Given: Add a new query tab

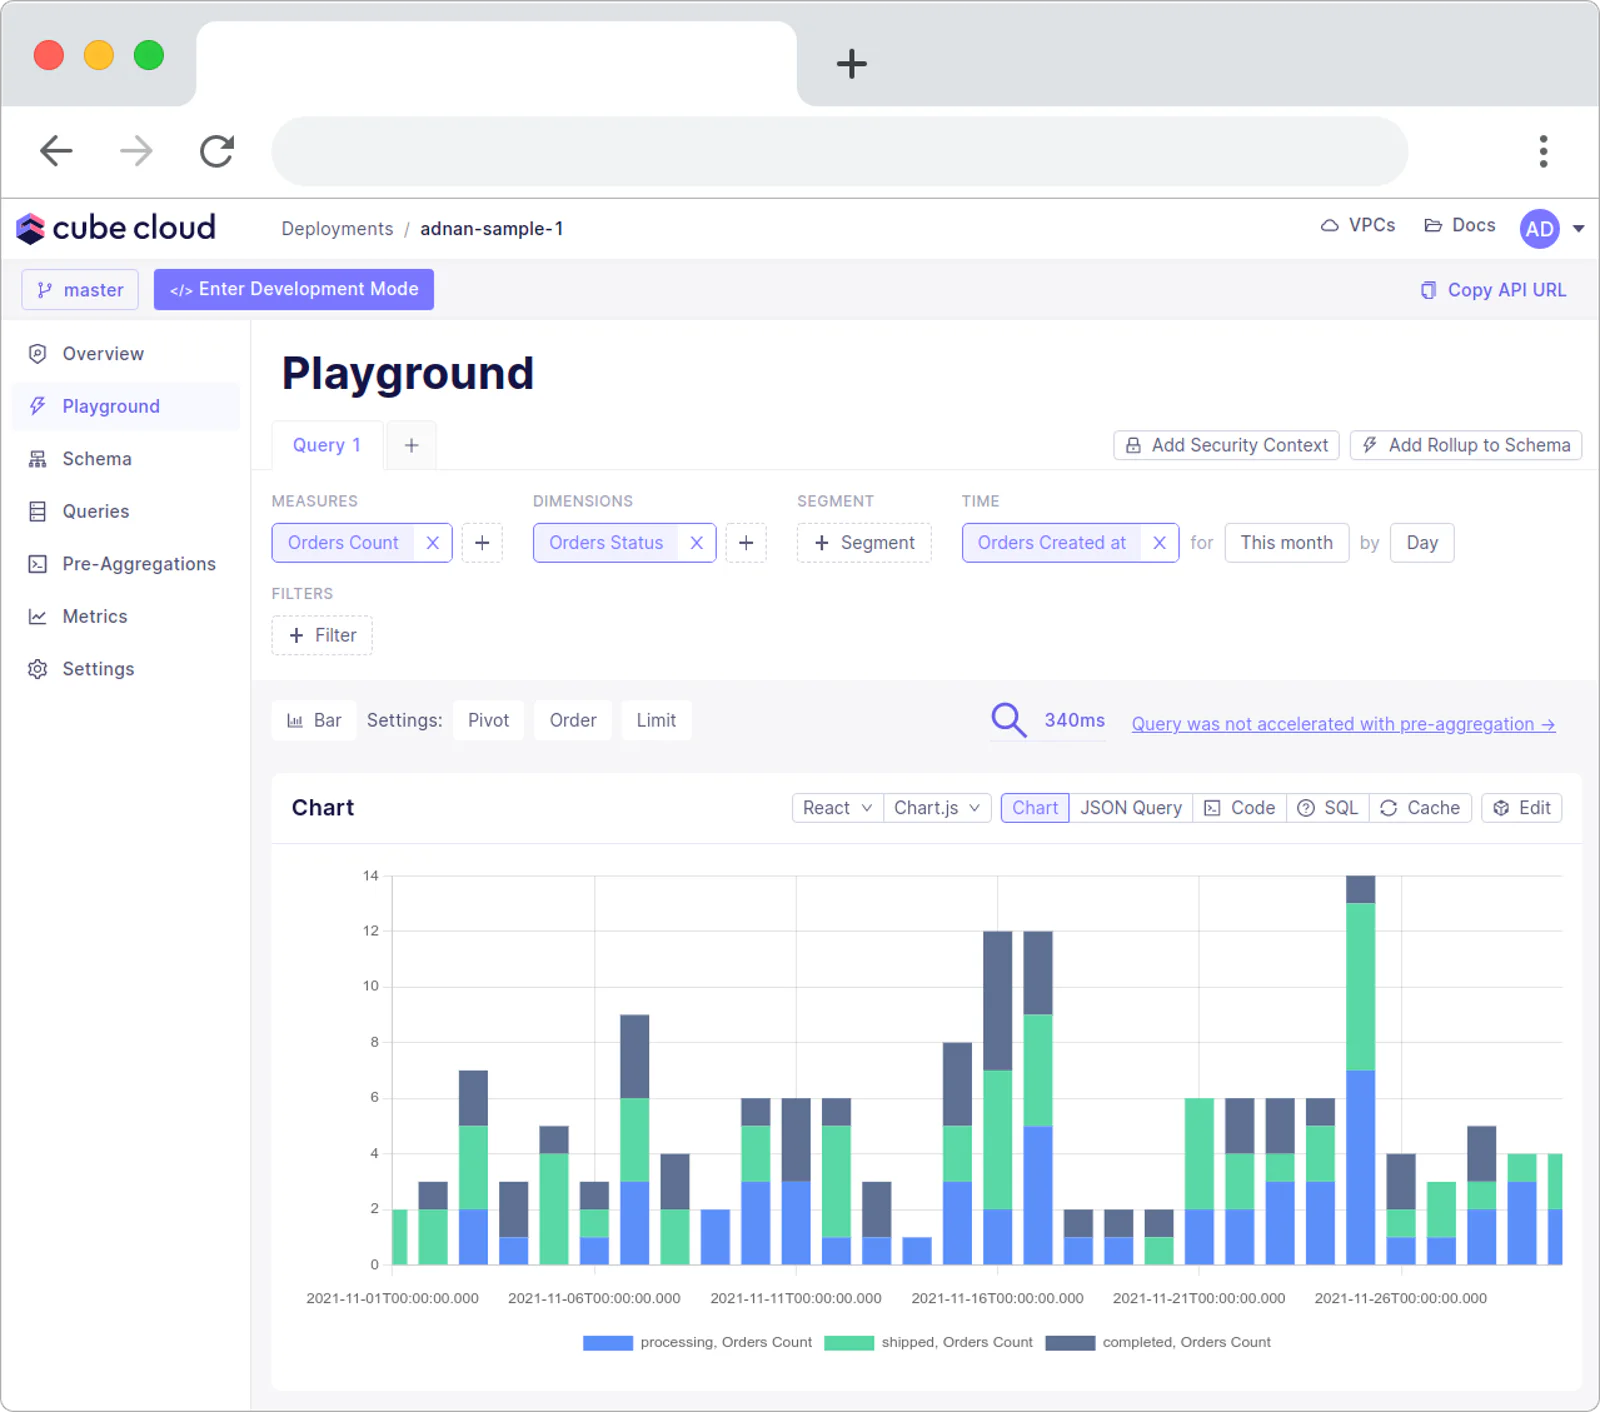Looking at the screenshot, I should pyautogui.click(x=411, y=445).
